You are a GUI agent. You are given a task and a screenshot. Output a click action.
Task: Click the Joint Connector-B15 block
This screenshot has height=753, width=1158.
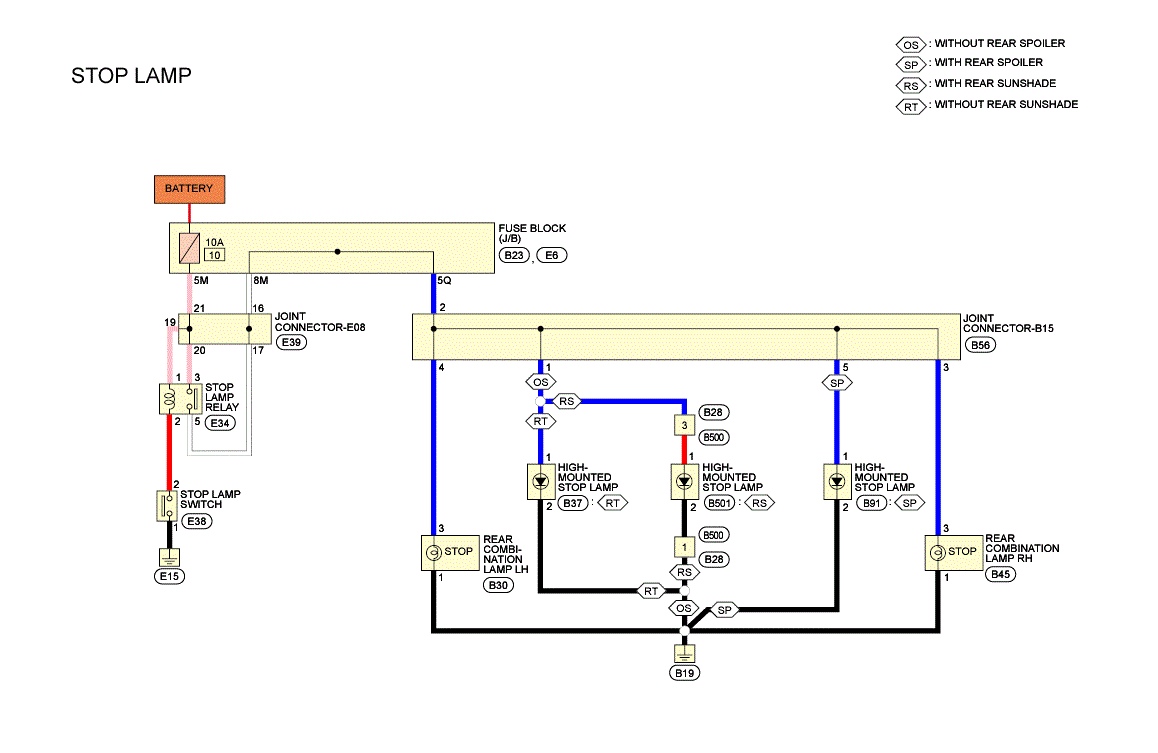(686, 337)
